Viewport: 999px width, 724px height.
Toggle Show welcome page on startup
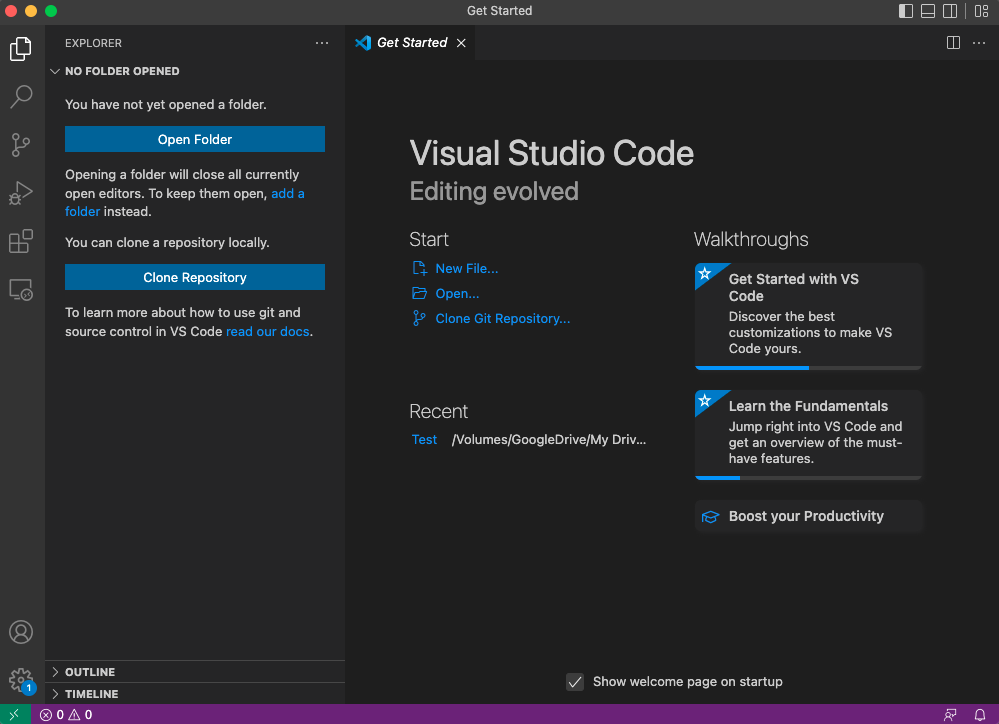pos(575,681)
